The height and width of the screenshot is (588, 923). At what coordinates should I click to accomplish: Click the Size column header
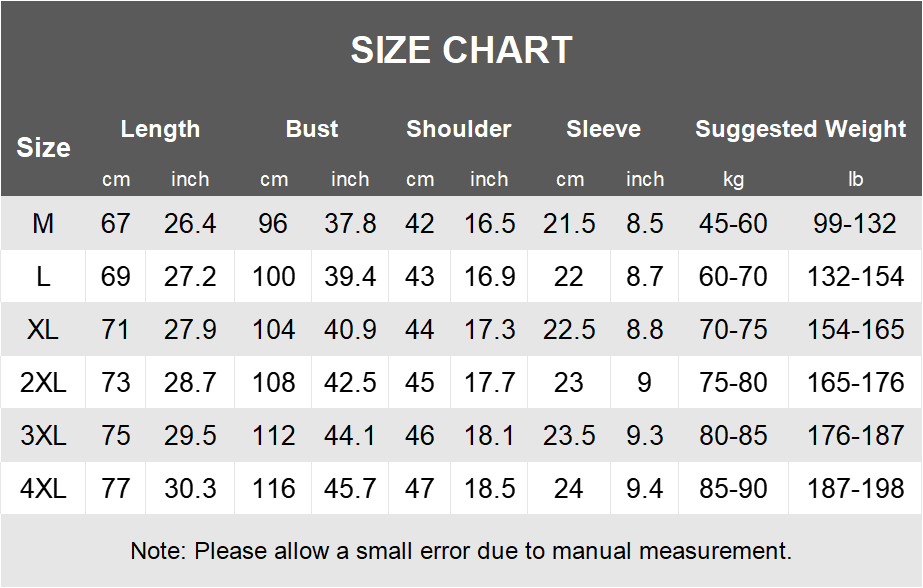[43, 148]
